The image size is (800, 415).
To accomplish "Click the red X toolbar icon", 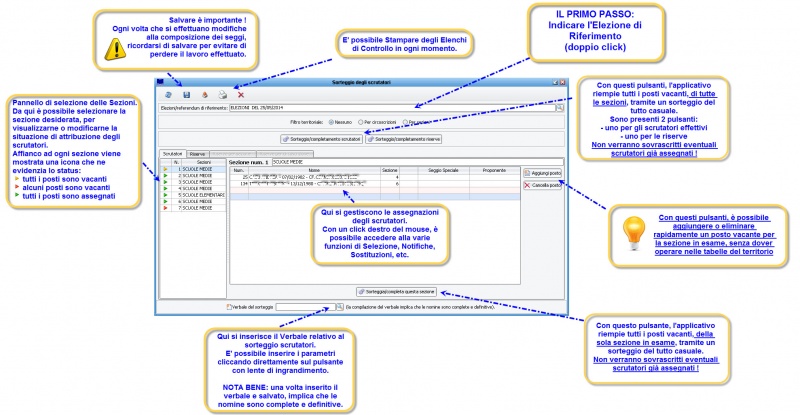I will pyautogui.click(x=241, y=95).
